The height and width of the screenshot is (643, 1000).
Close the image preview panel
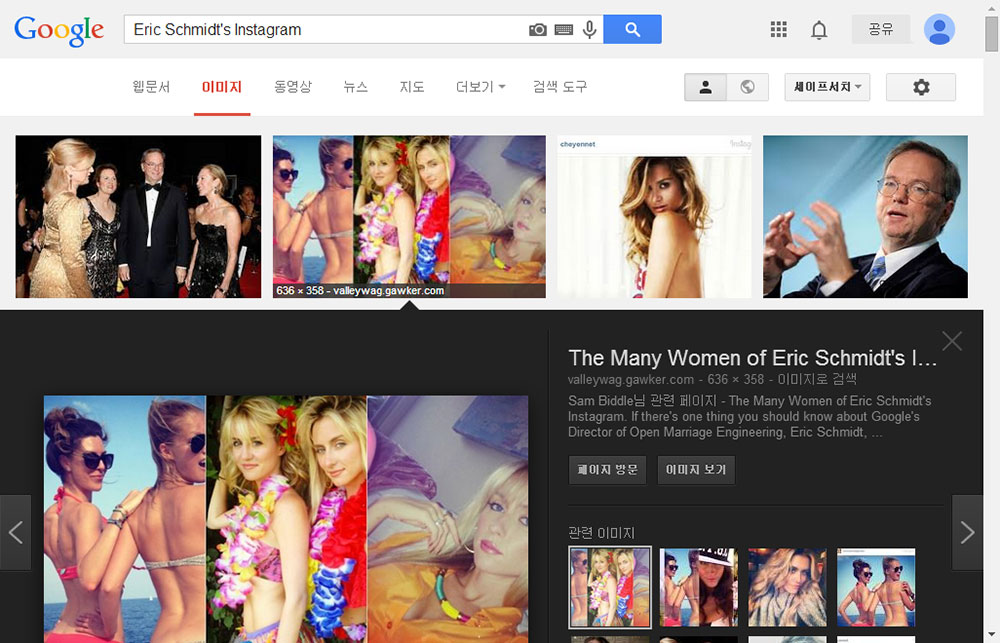952,341
